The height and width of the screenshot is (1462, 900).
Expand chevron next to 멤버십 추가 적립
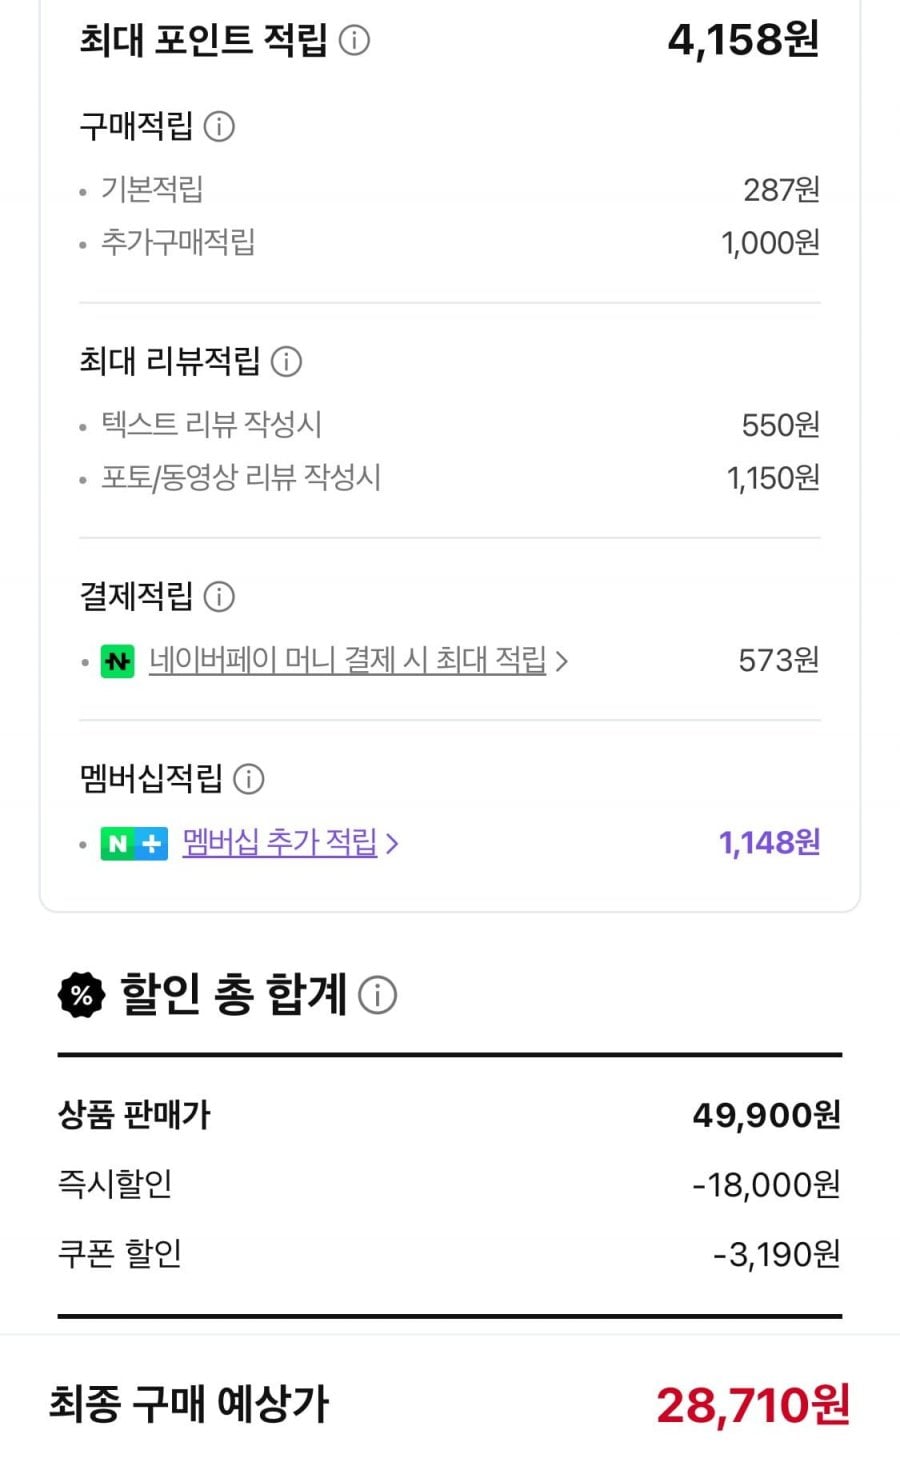pyautogui.click(x=392, y=844)
